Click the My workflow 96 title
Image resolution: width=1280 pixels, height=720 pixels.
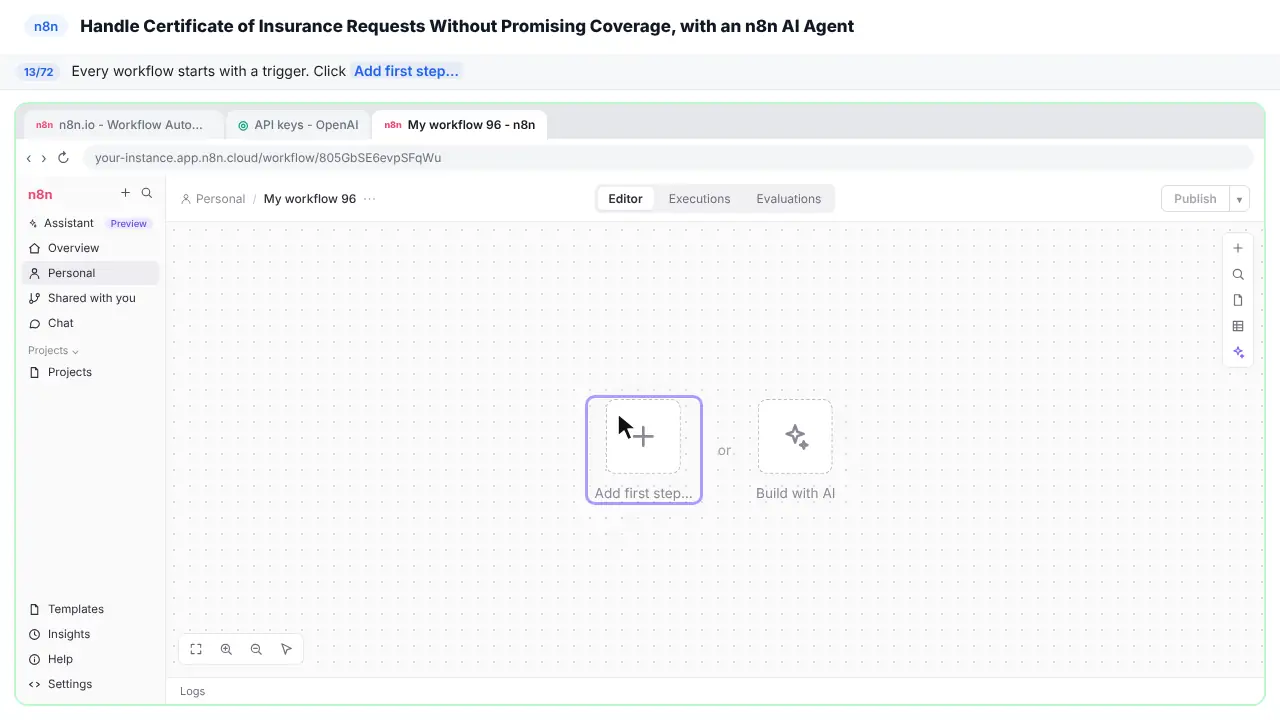310,199
